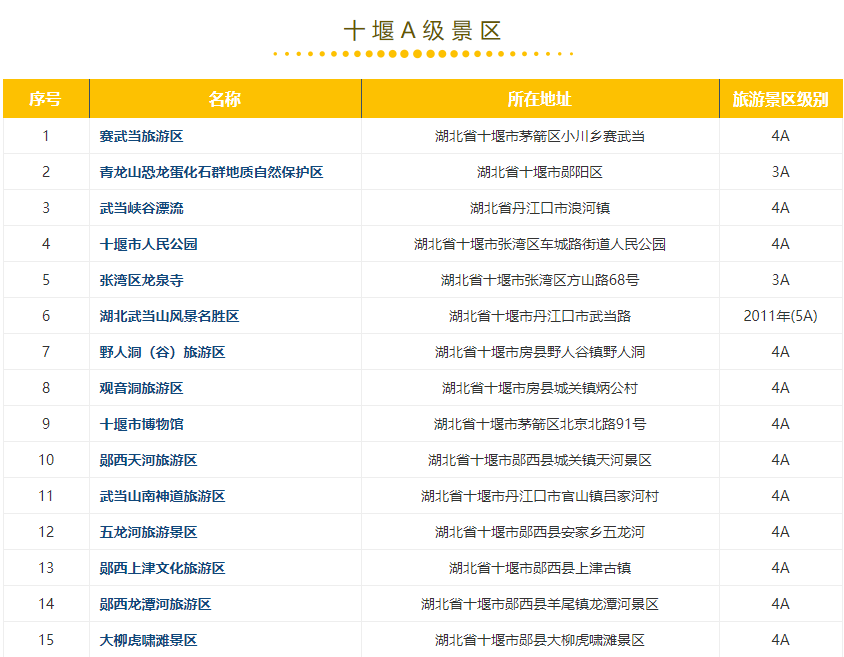Image resolution: width=844 pixels, height=657 pixels.
Task: Click 武当山南神道旅游区 link
Action: pyautogui.click(x=162, y=497)
